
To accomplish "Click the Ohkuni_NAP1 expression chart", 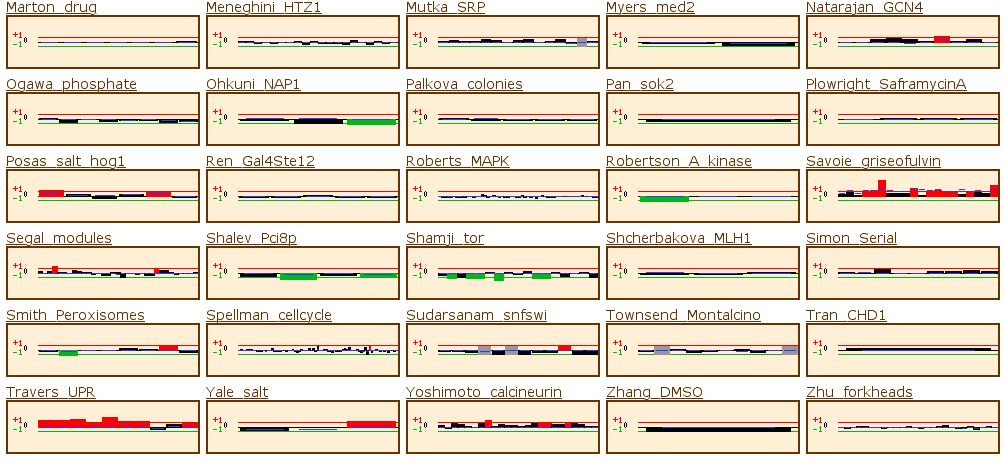I will (303, 119).
